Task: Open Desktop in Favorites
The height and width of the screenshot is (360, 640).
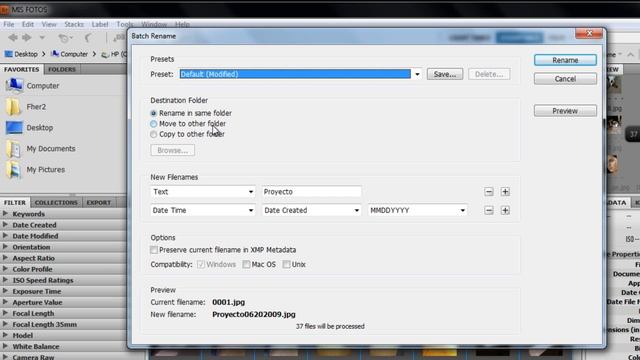Action: tap(40, 128)
